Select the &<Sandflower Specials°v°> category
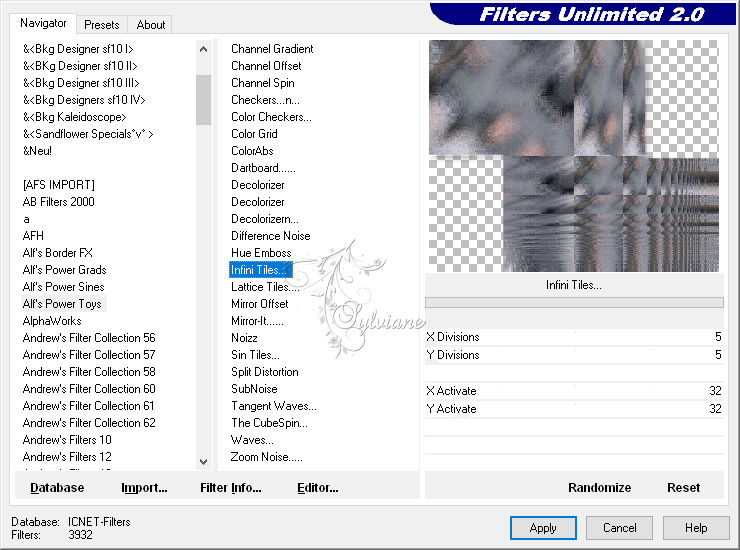The height and width of the screenshot is (550, 740). pyautogui.click(x=88, y=134)
